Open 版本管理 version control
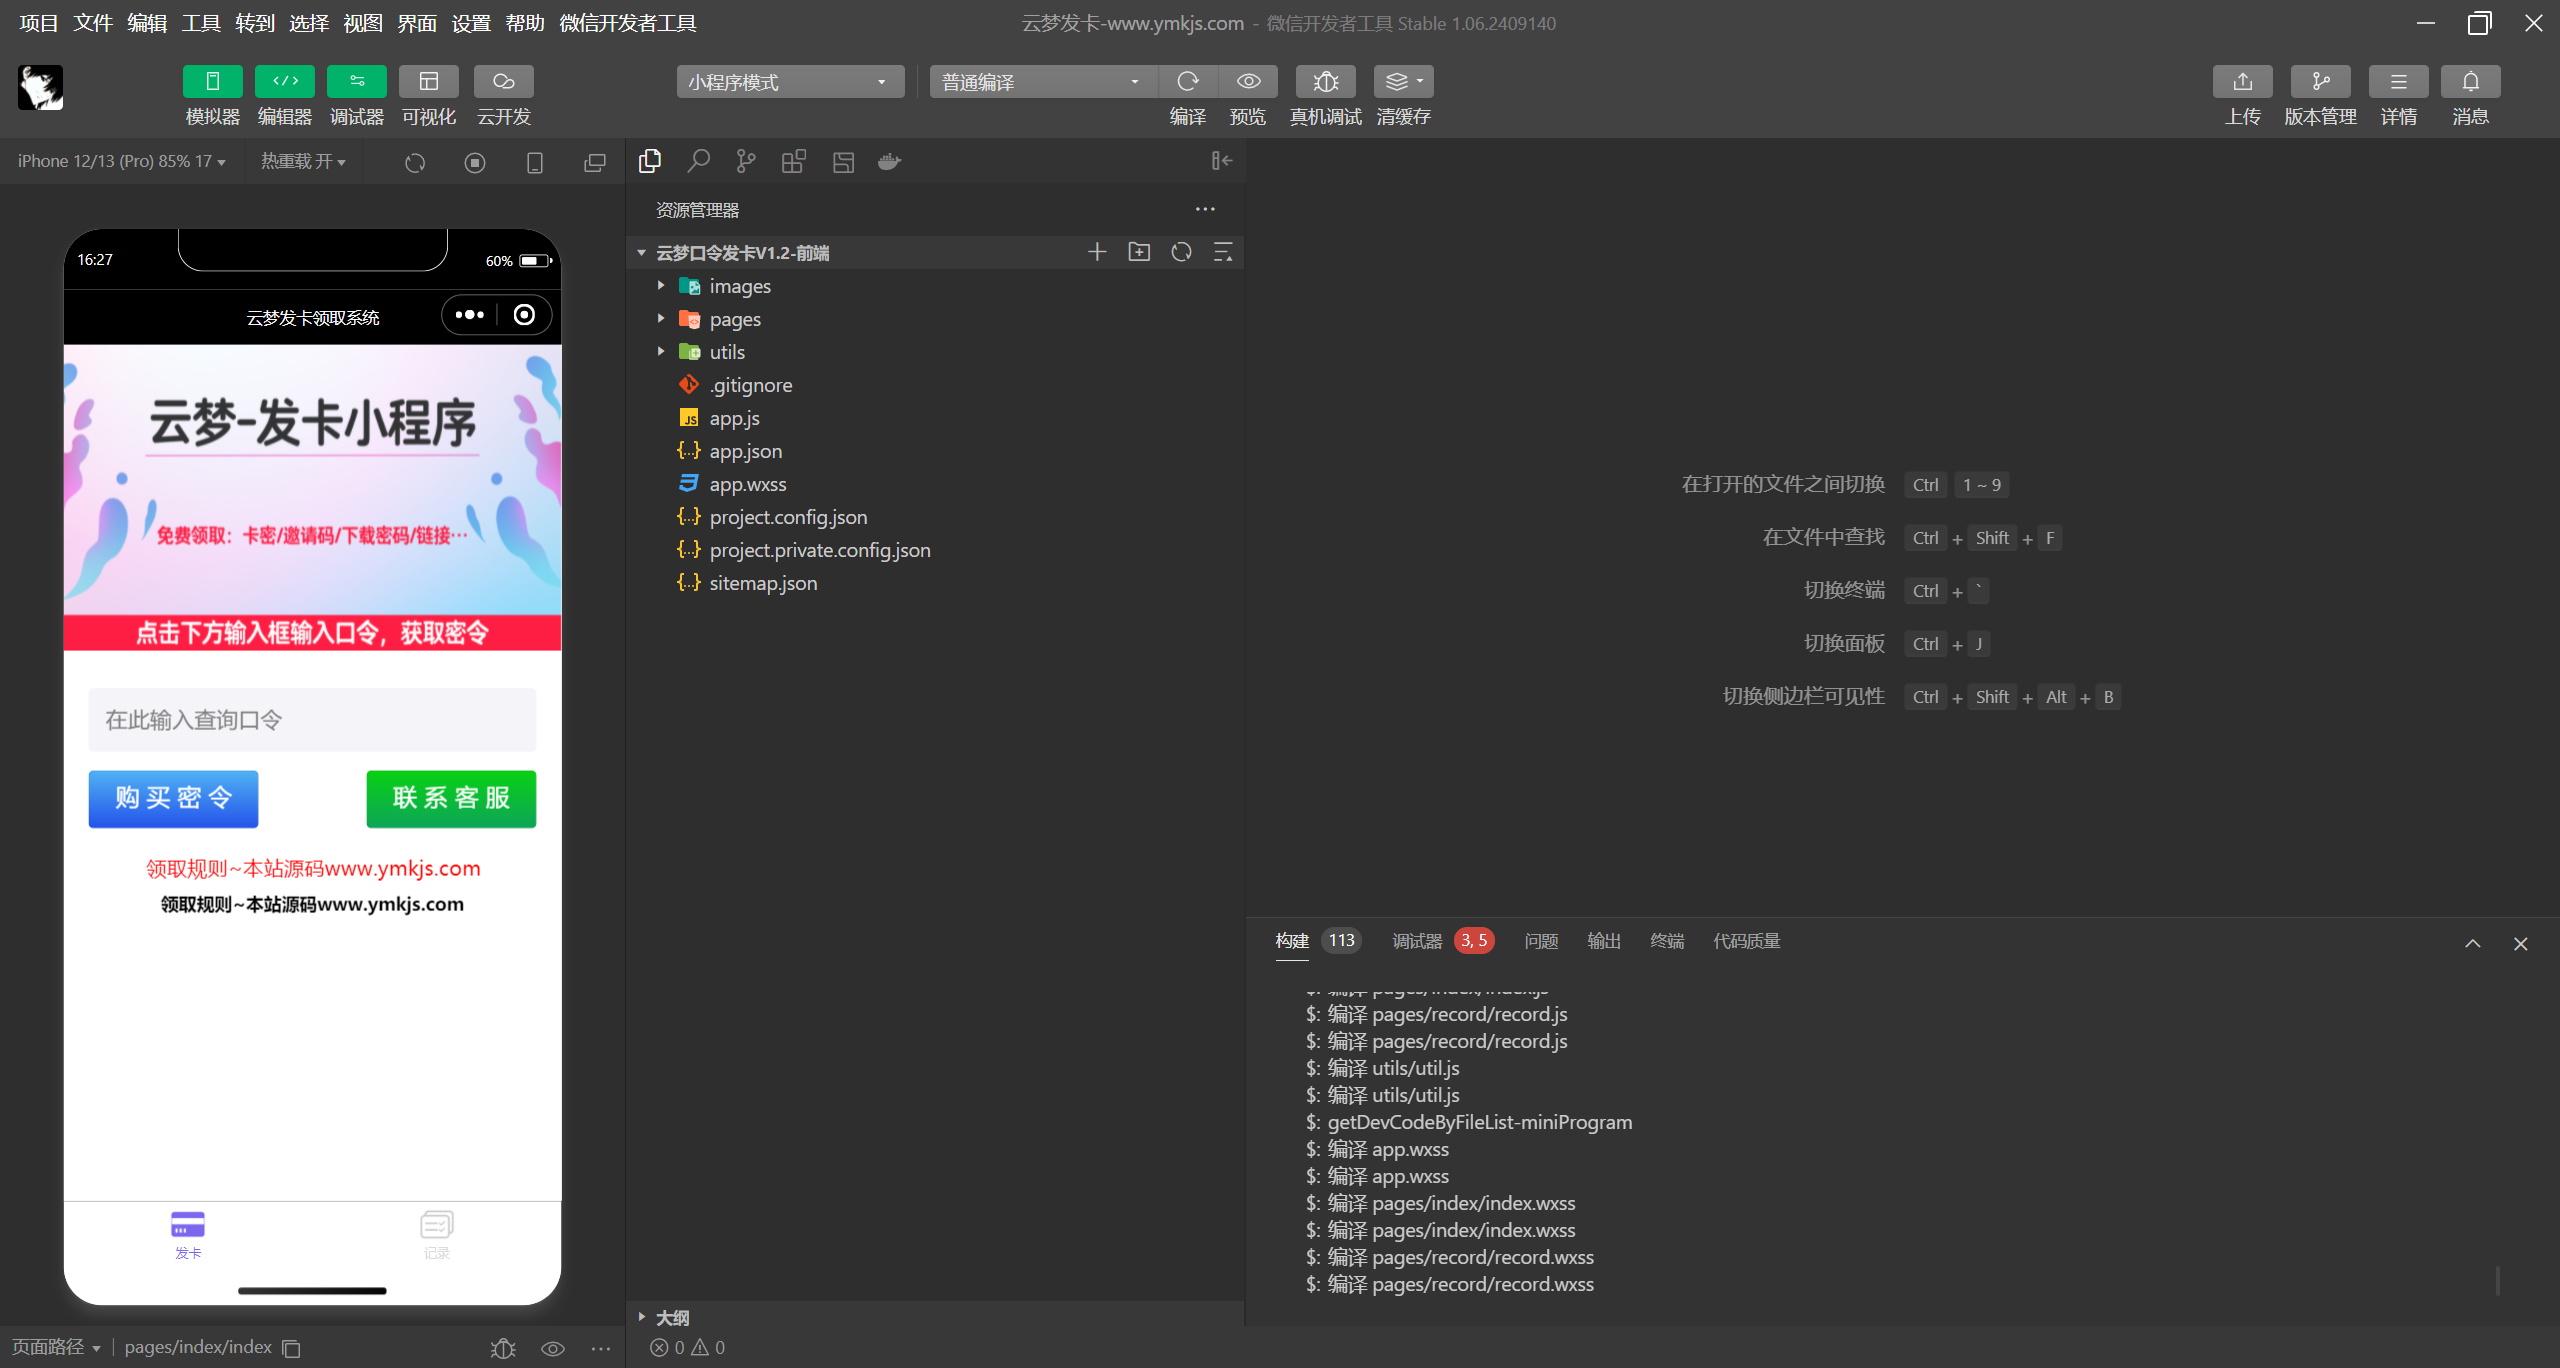The width and height of the screenshot is (2560, 1368). click(x=2321, y=81)
